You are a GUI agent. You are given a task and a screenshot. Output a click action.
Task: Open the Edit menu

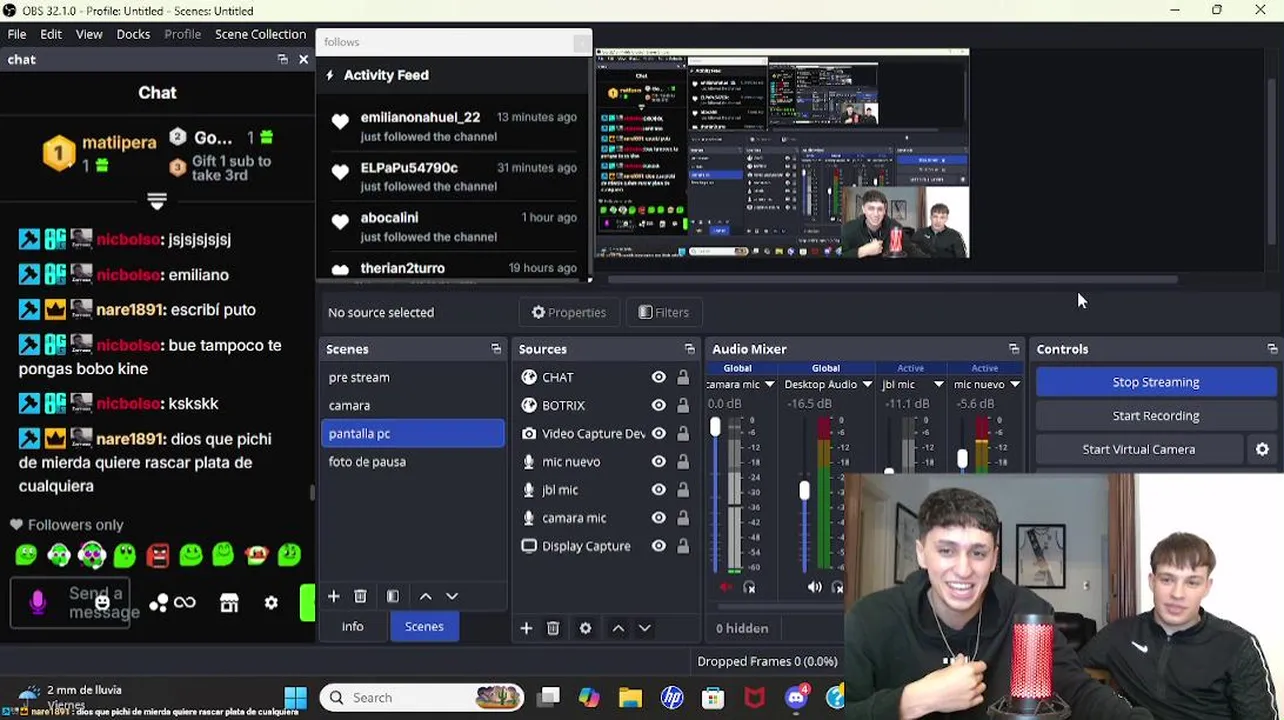pyautogui.click(x=51, y=34)
